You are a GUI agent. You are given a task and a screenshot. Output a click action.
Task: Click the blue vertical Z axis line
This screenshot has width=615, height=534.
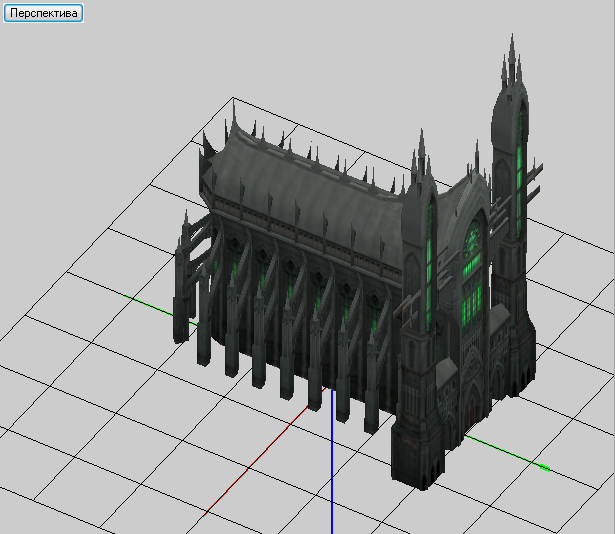click(x=332, y=470)
